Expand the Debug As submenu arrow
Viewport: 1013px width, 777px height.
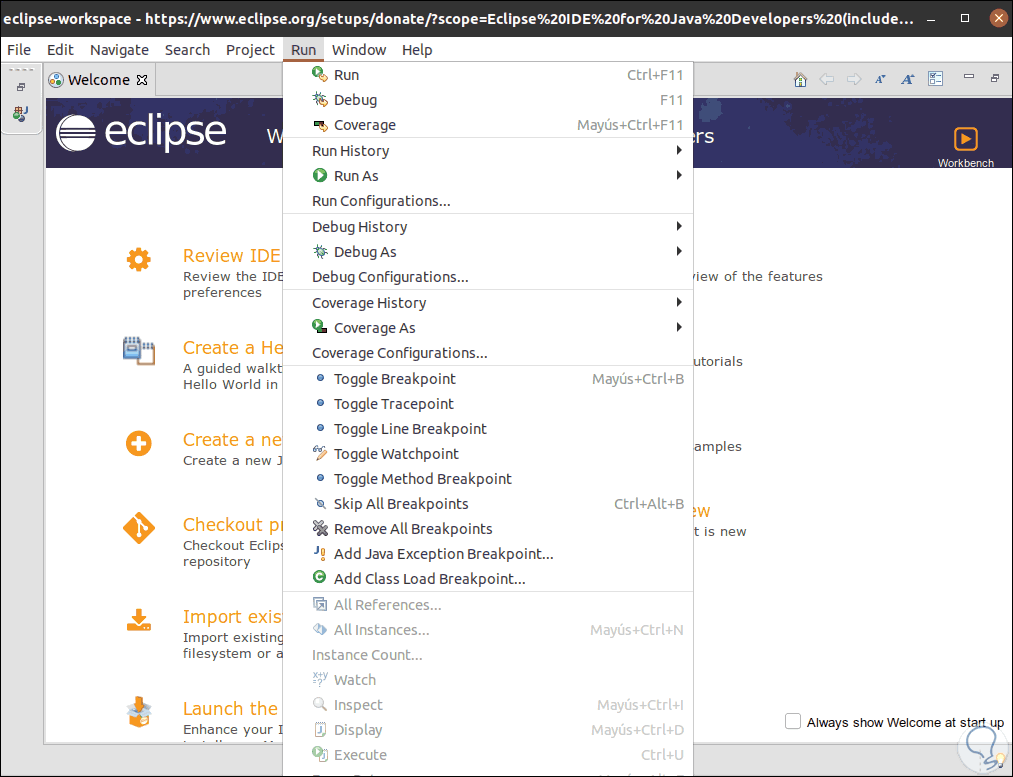click(x=679, y=251)
